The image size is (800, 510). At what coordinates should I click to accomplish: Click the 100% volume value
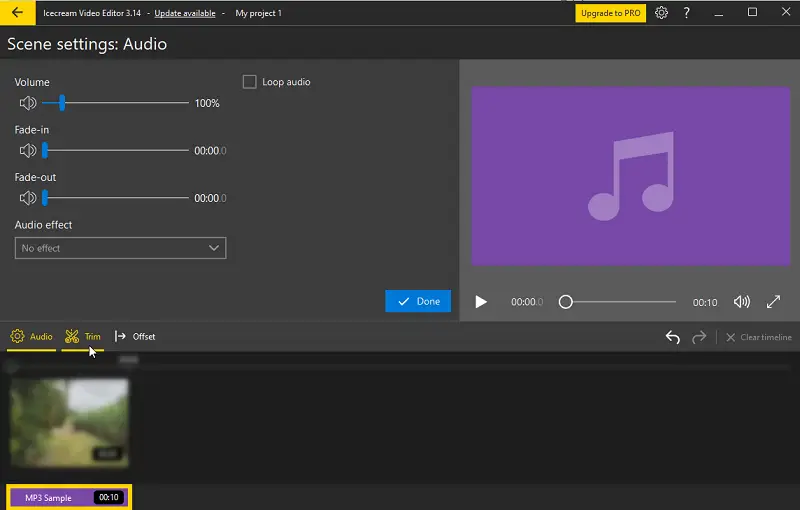point(207,103)
